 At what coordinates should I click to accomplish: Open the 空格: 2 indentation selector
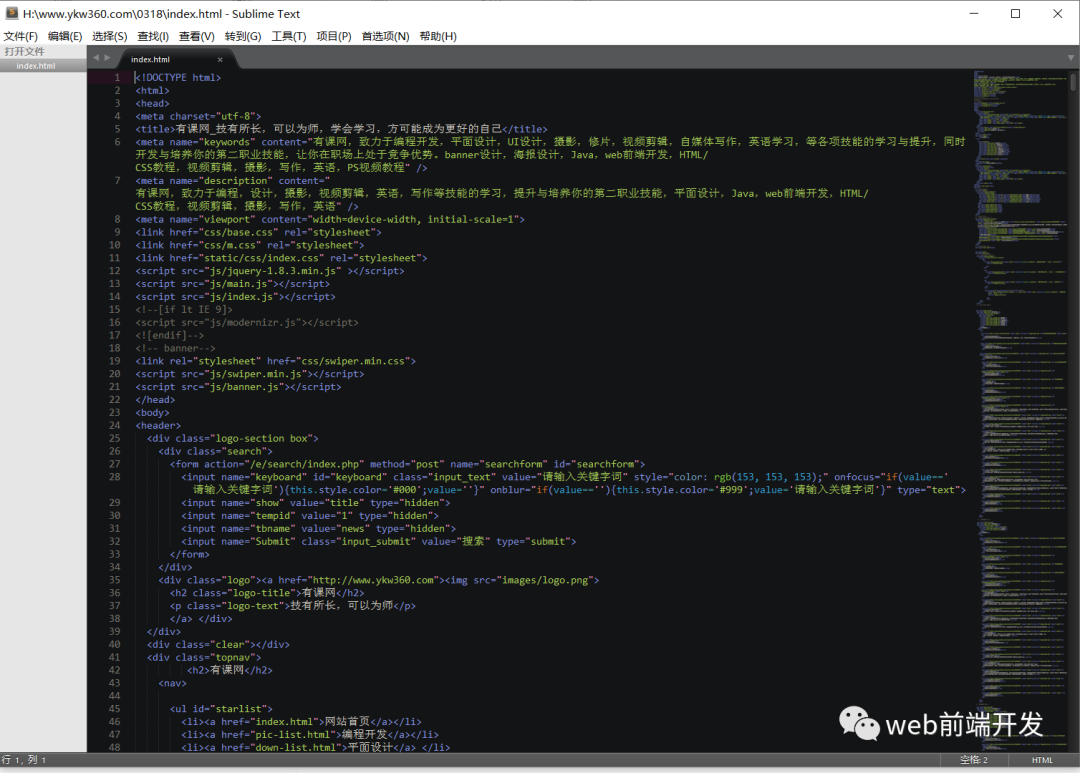(x=974, y=760)
